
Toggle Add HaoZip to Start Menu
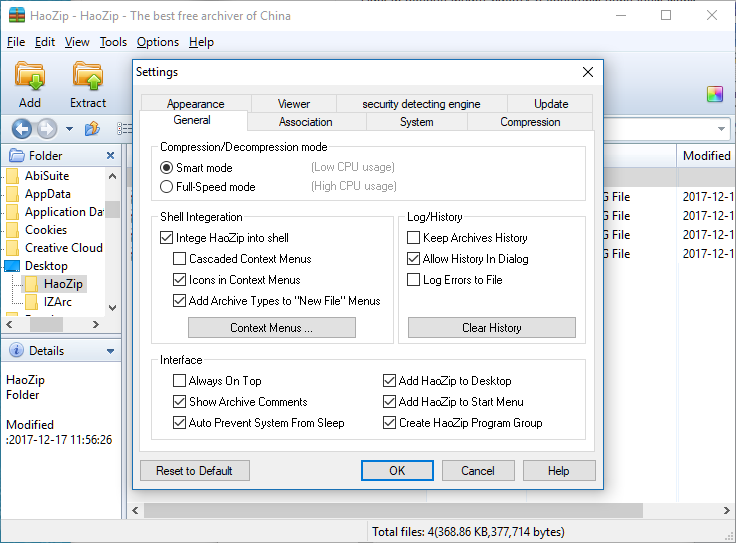click(389, 402)
